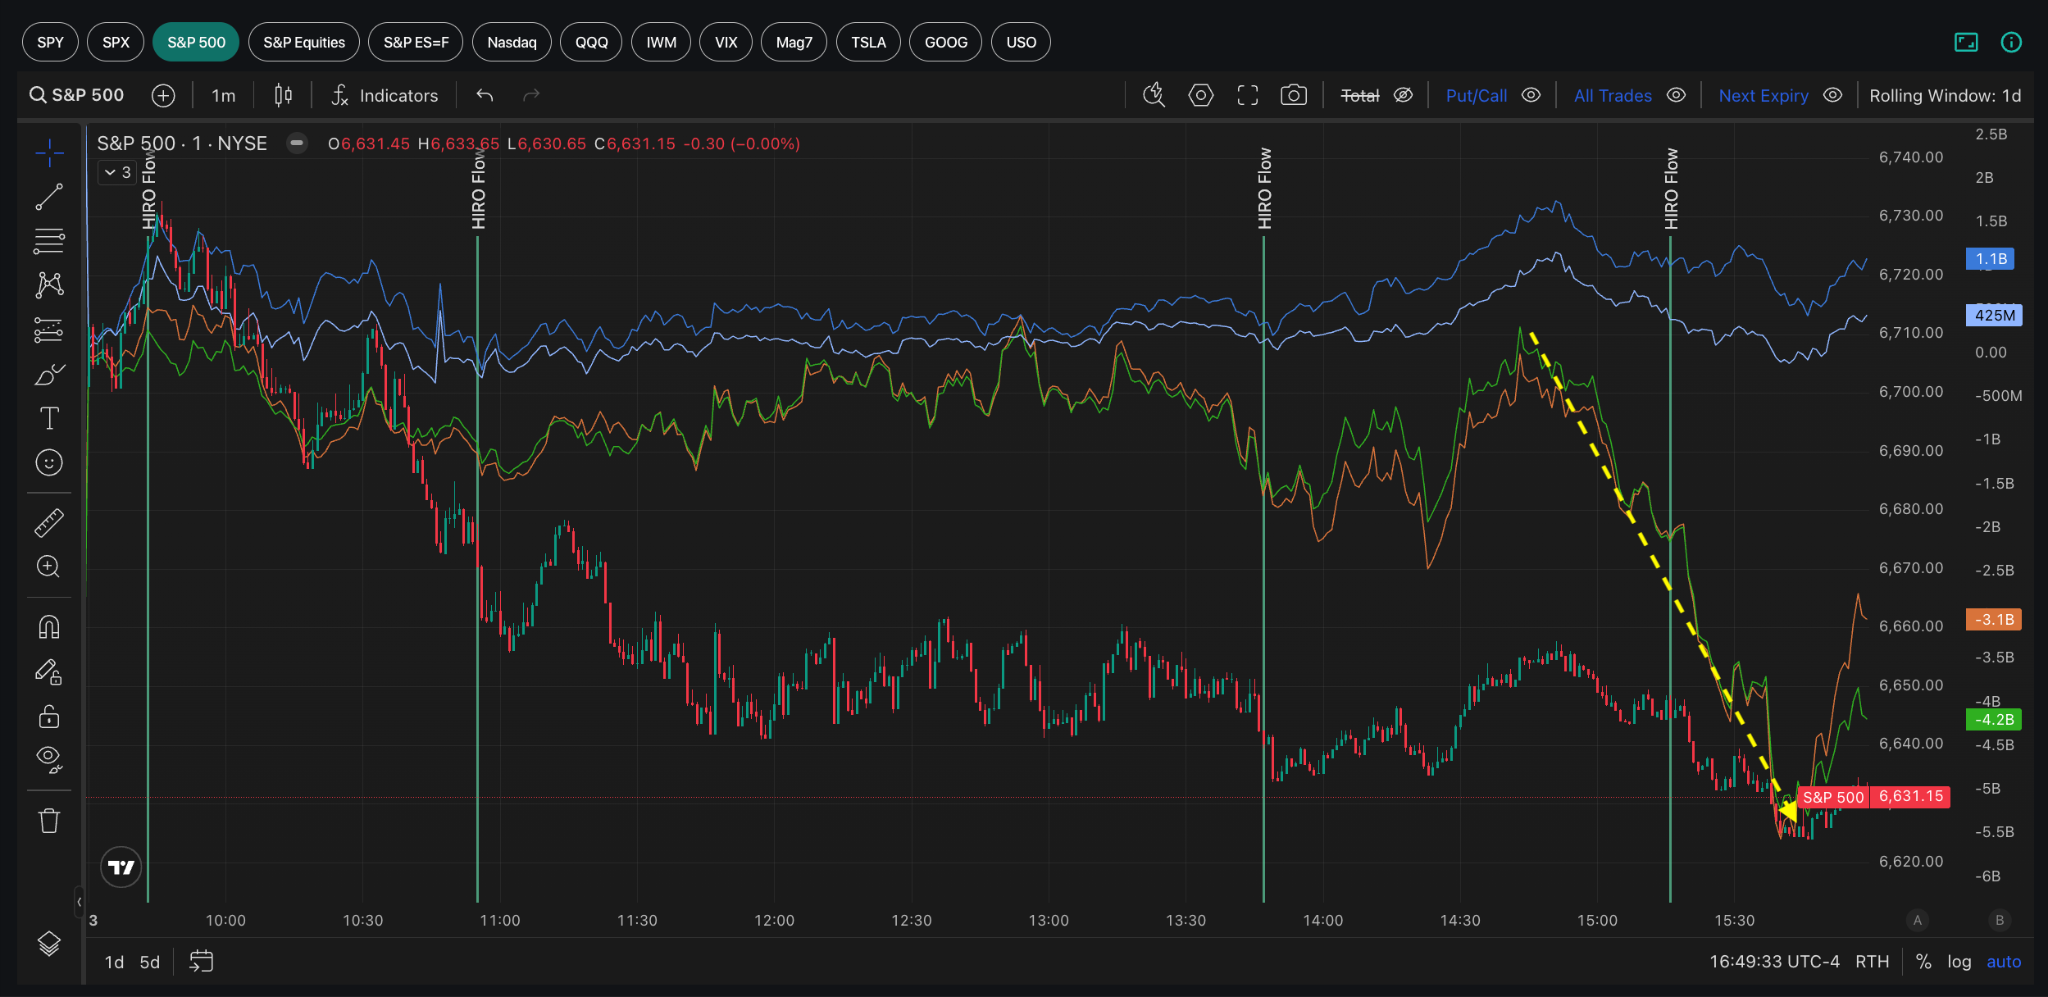Click the blue 1.1B value label
The height and width of the screenshot is (997, 2048).
[x=1990, y=259]
